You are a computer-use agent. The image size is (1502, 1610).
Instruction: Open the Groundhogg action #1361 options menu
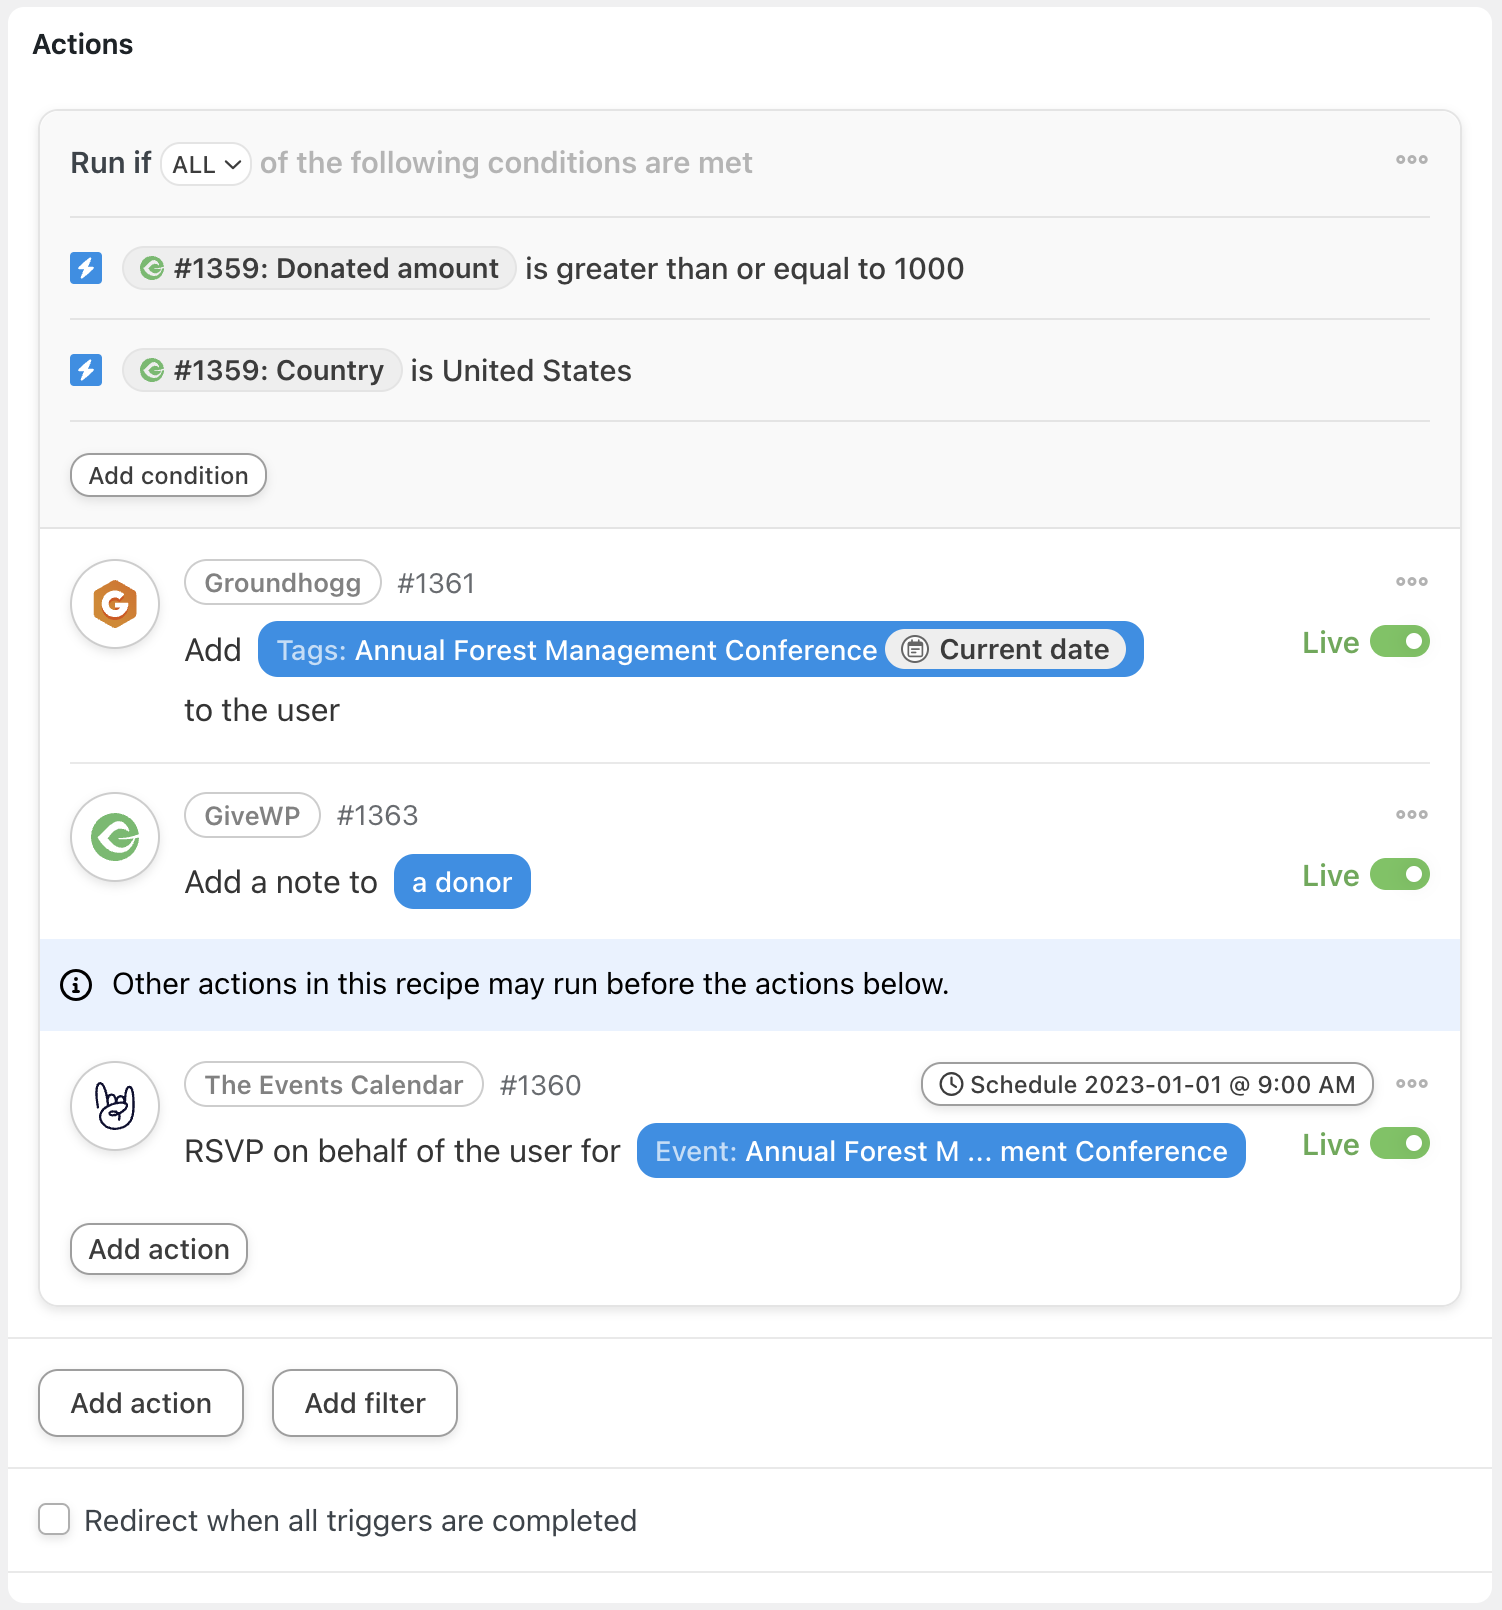1411,582
